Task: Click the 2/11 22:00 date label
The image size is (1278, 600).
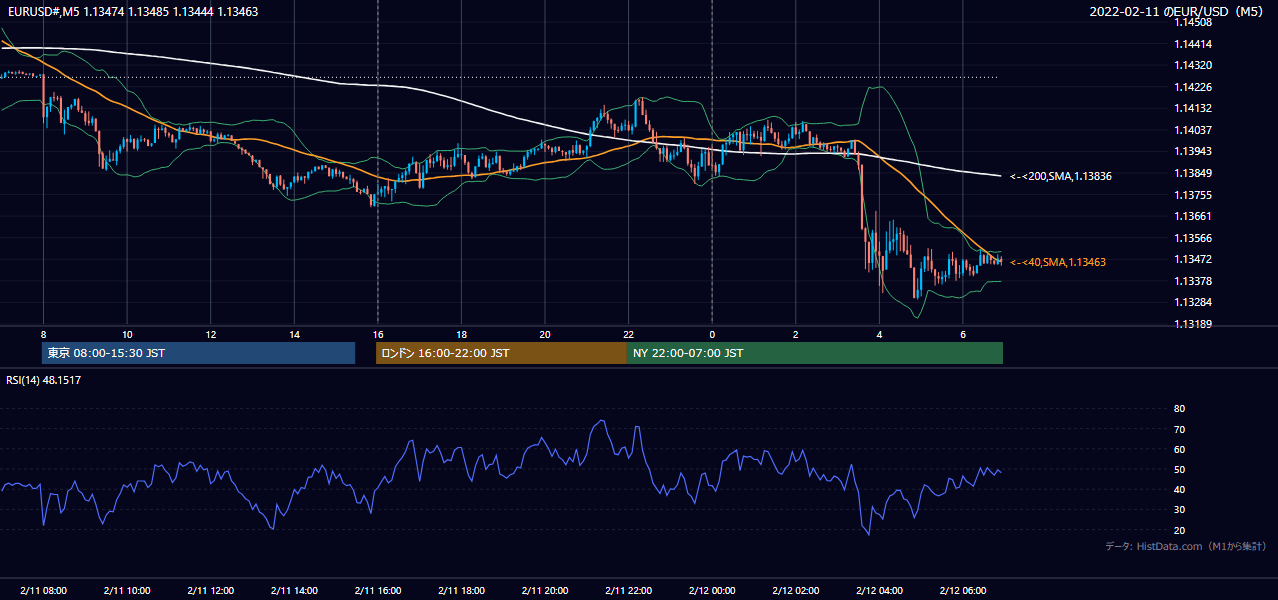Action: (628, 590)
